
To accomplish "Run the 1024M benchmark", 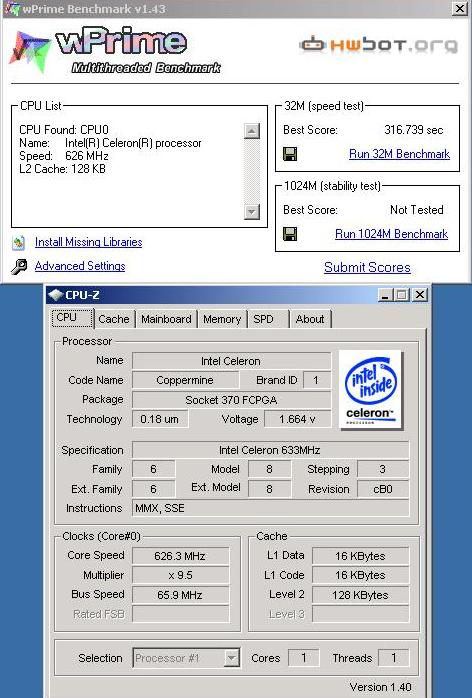I will (x=391, y=234).
